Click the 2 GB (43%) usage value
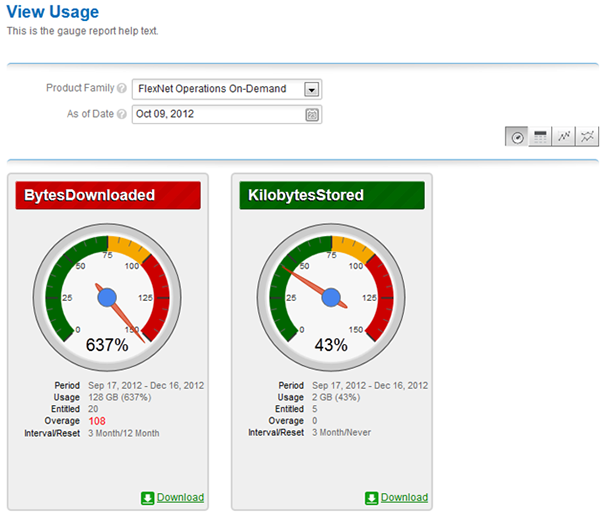 coord(336,397)
